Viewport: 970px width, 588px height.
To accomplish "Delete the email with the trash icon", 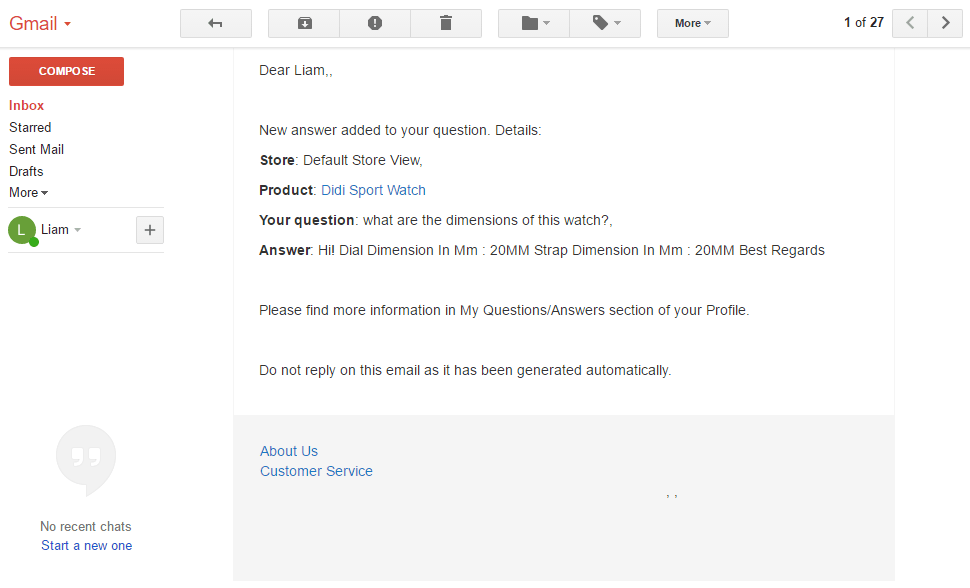I will [x=446, y=23].
